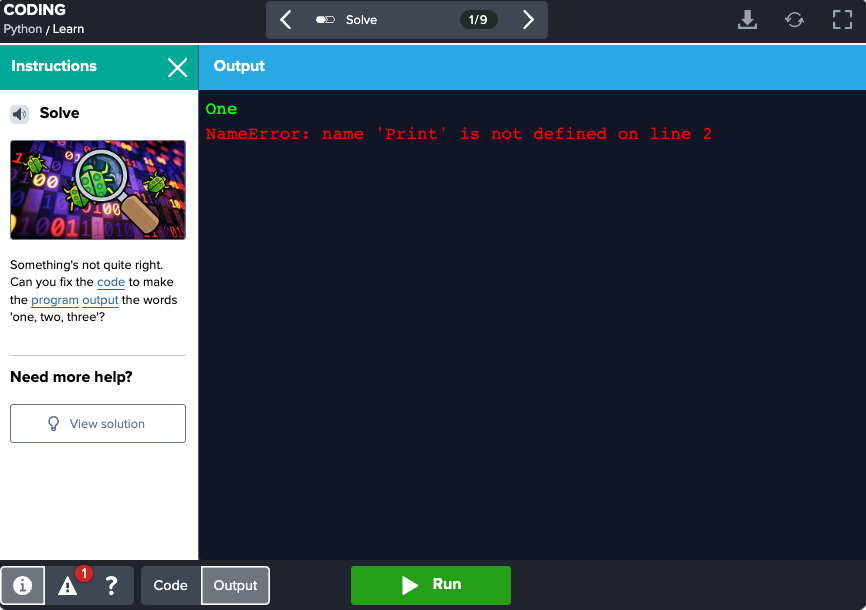The width and height of the screenshot is (866, 610).
Task: Click the bug magnifier illustration image
Action: coord(98,190)
